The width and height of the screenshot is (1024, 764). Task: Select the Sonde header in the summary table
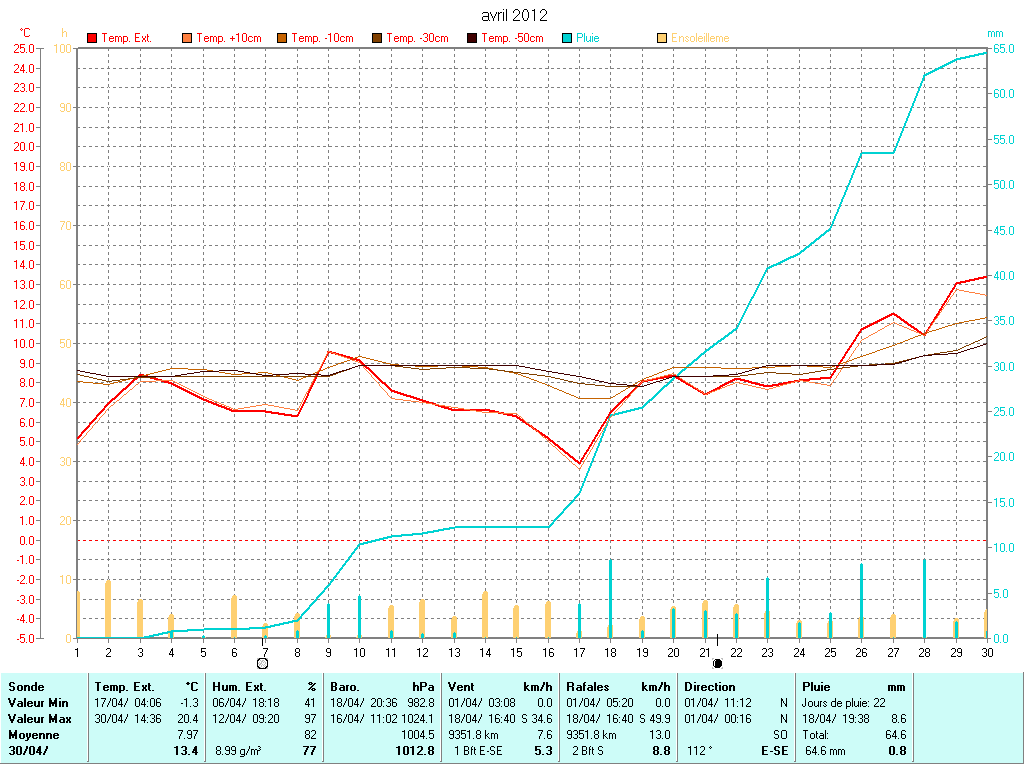click(x=24, y=687)
